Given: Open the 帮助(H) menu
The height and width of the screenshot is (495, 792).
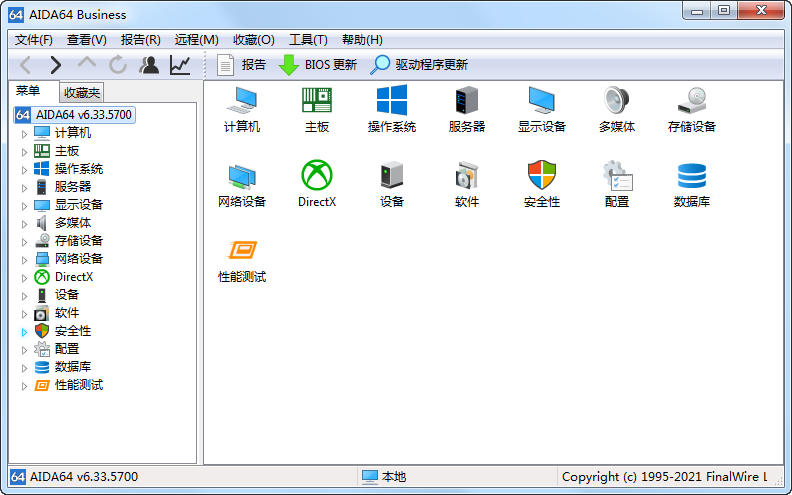Looking at the screenshot, I should coord(362,40).
